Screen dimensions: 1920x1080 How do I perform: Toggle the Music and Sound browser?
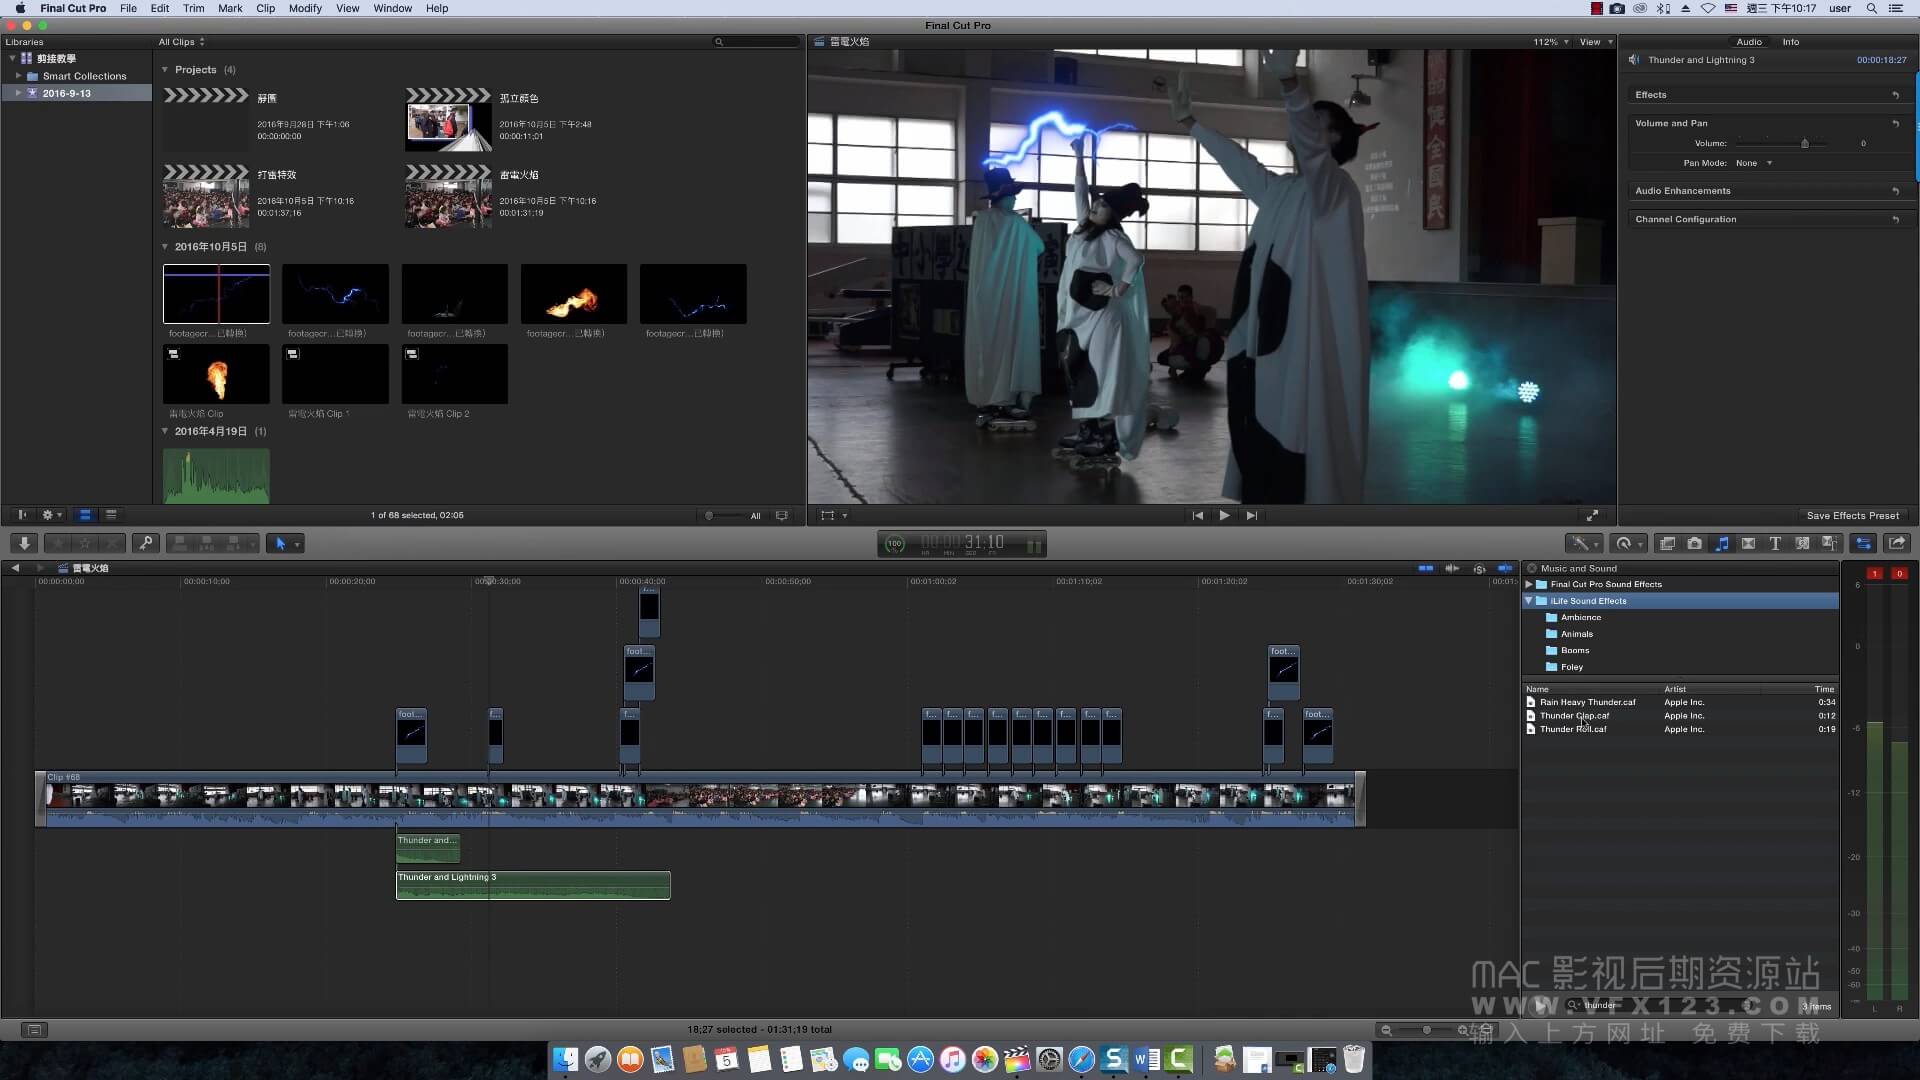(1722, 543)
